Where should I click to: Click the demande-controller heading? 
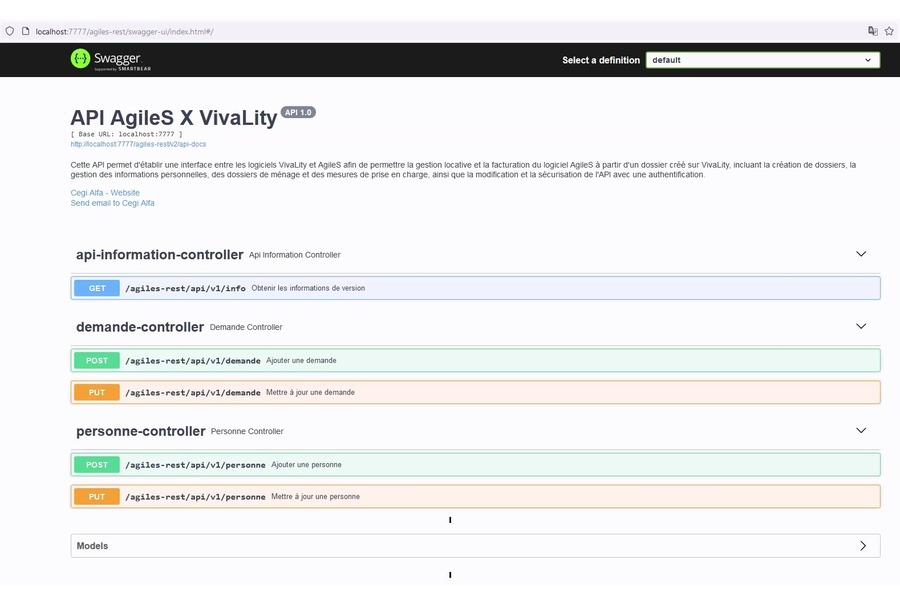tap(140, 327)
